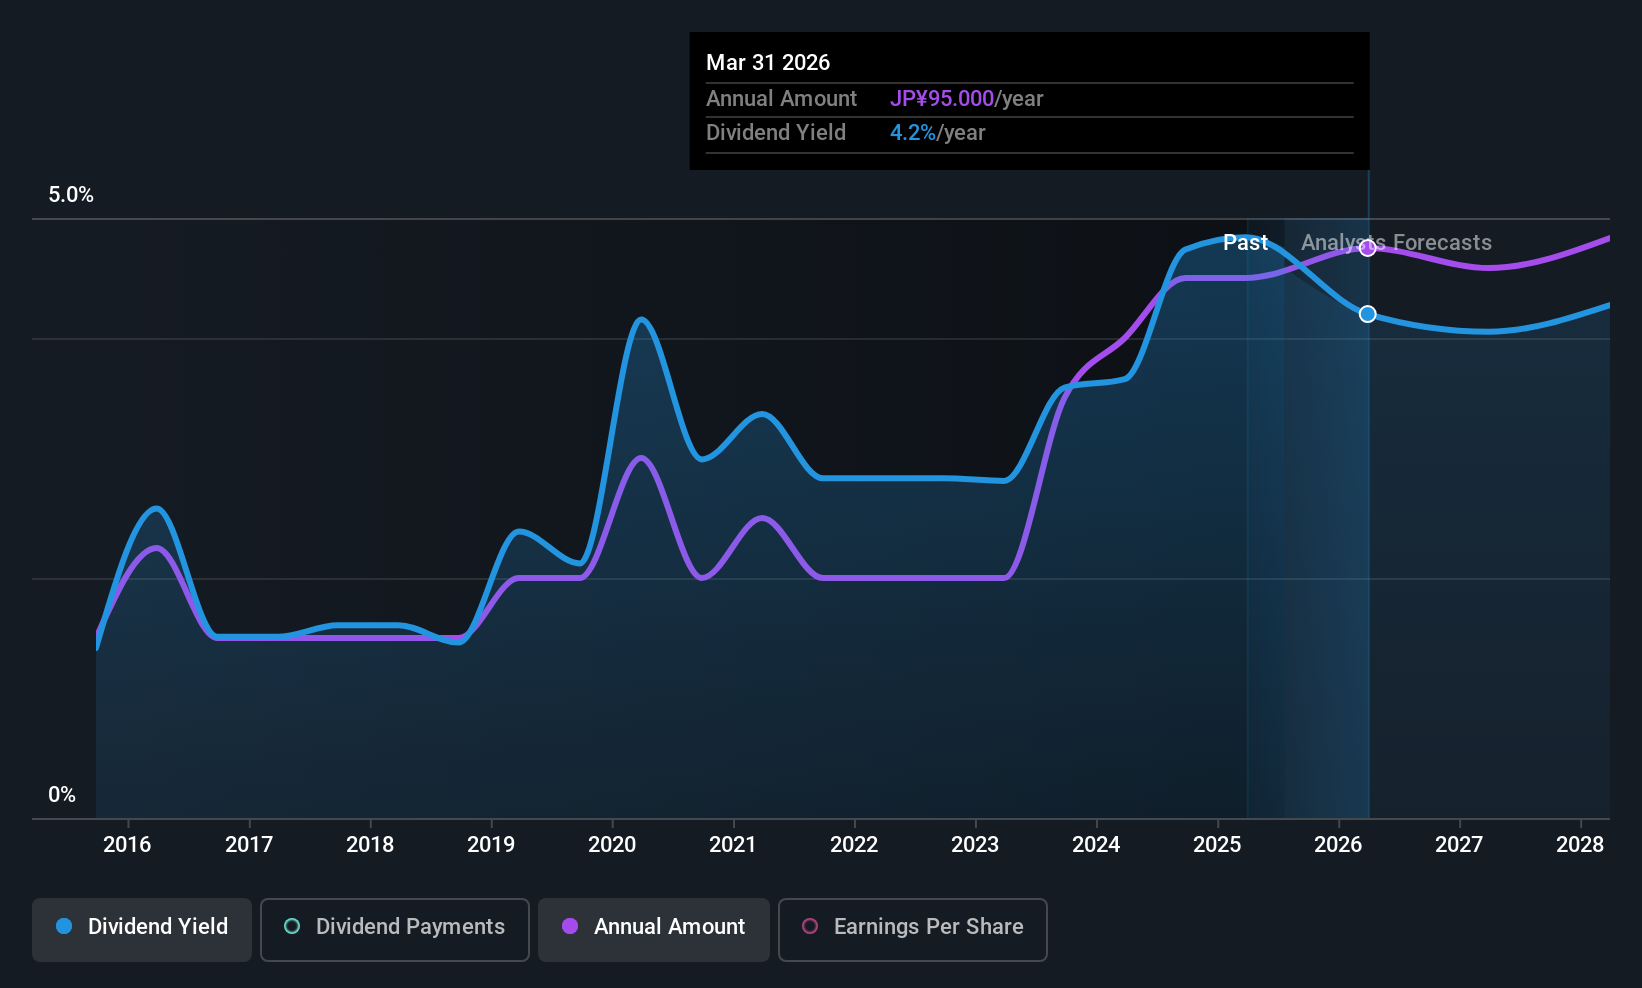Click the Past region label
This screenshot has width=1642, height=988.
pos(1245,243)
